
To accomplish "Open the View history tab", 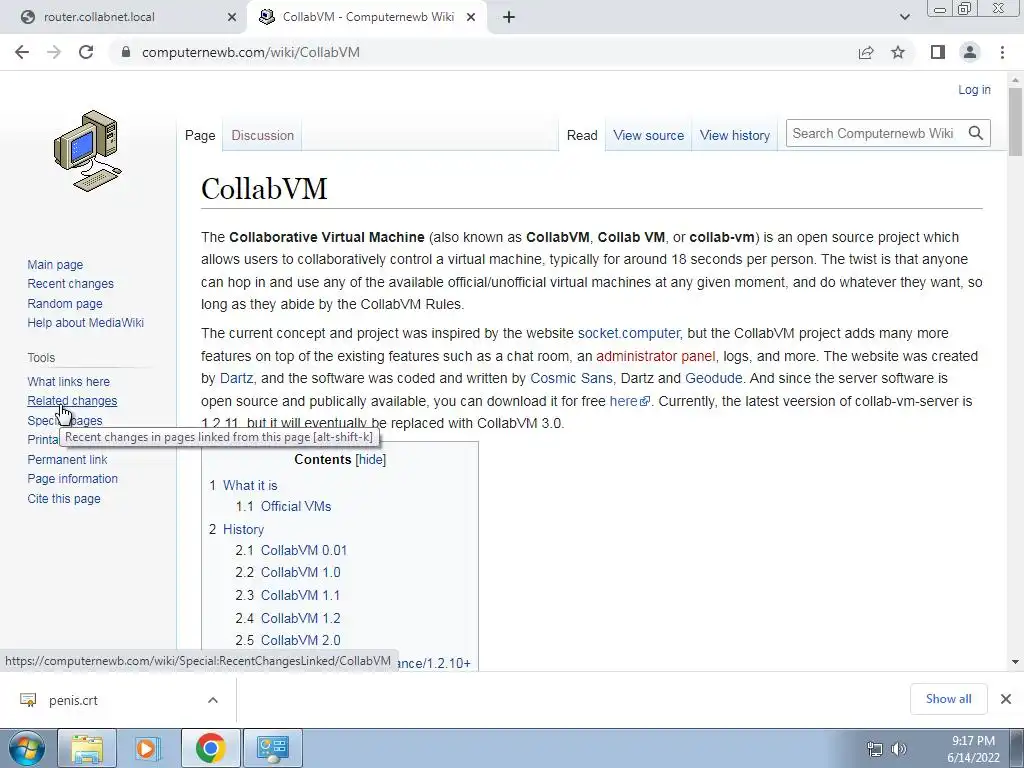I will [x=735, y=135].
